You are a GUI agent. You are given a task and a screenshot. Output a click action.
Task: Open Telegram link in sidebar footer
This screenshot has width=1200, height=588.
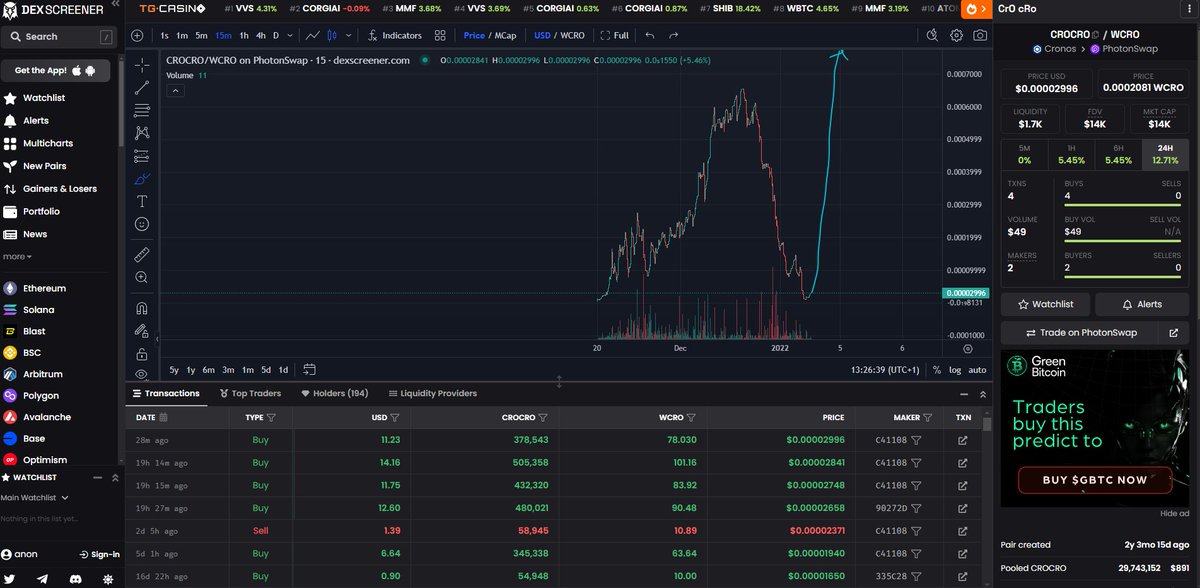coord(43,578)
